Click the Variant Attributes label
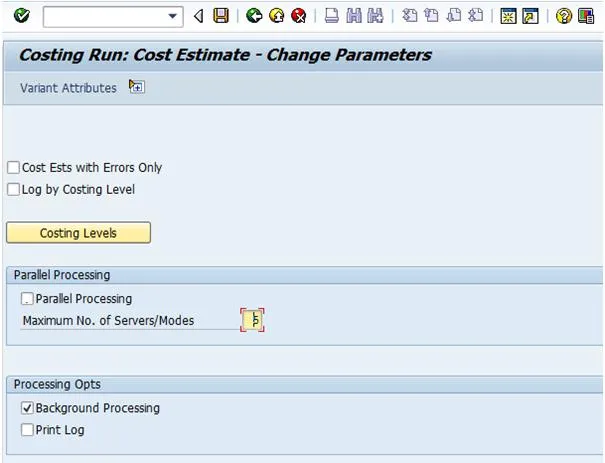This screenshot has height=463, width=605. 68,88
